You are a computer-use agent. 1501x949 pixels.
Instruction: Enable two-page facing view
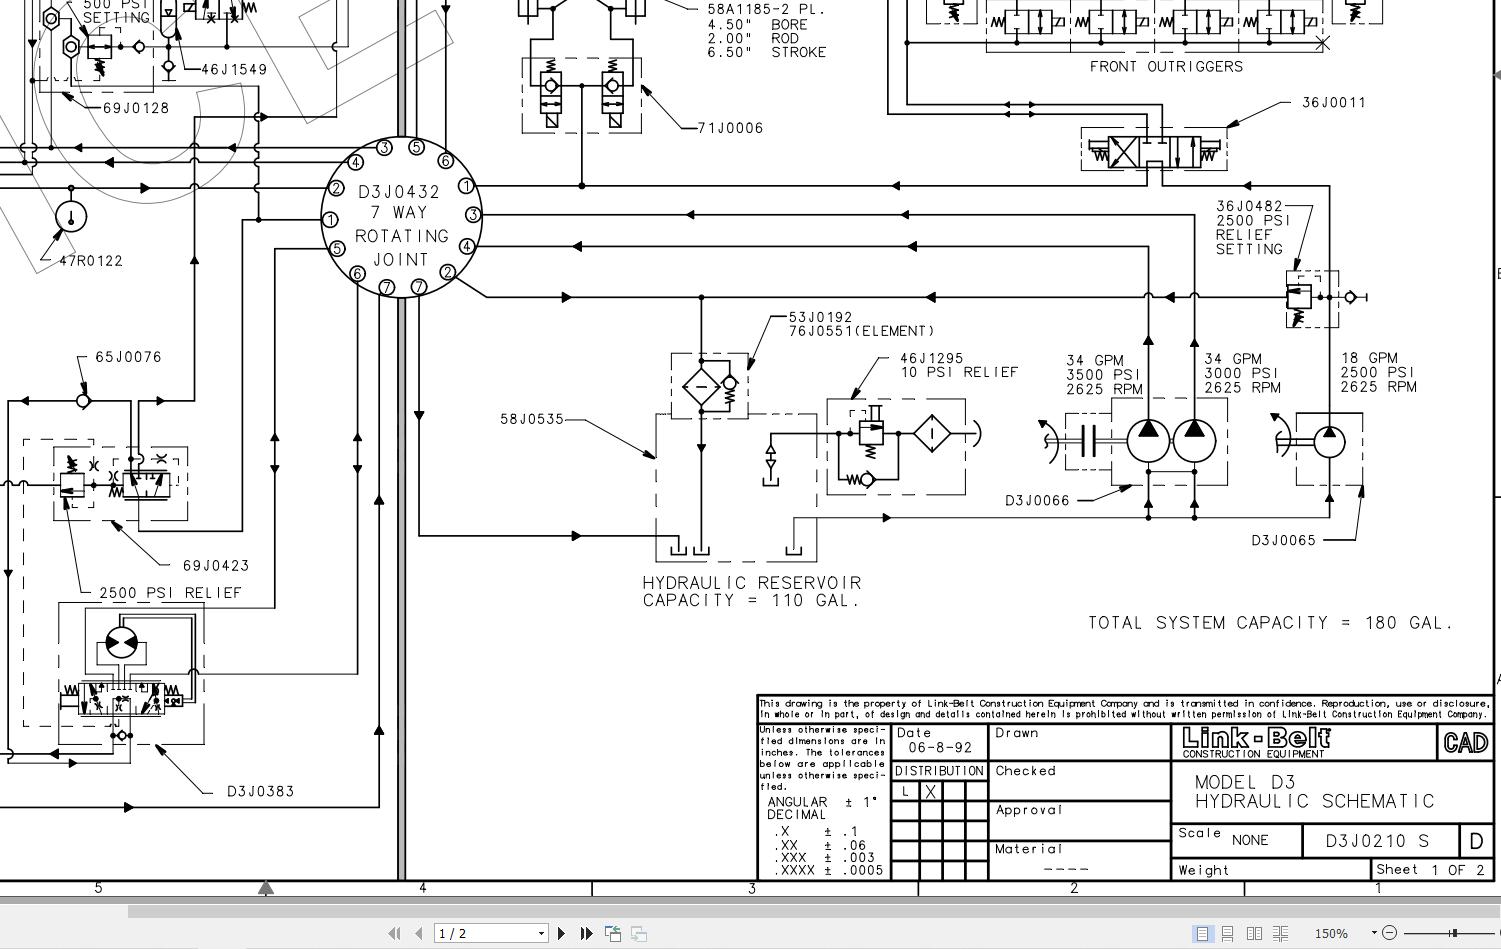coord(1255,933)
